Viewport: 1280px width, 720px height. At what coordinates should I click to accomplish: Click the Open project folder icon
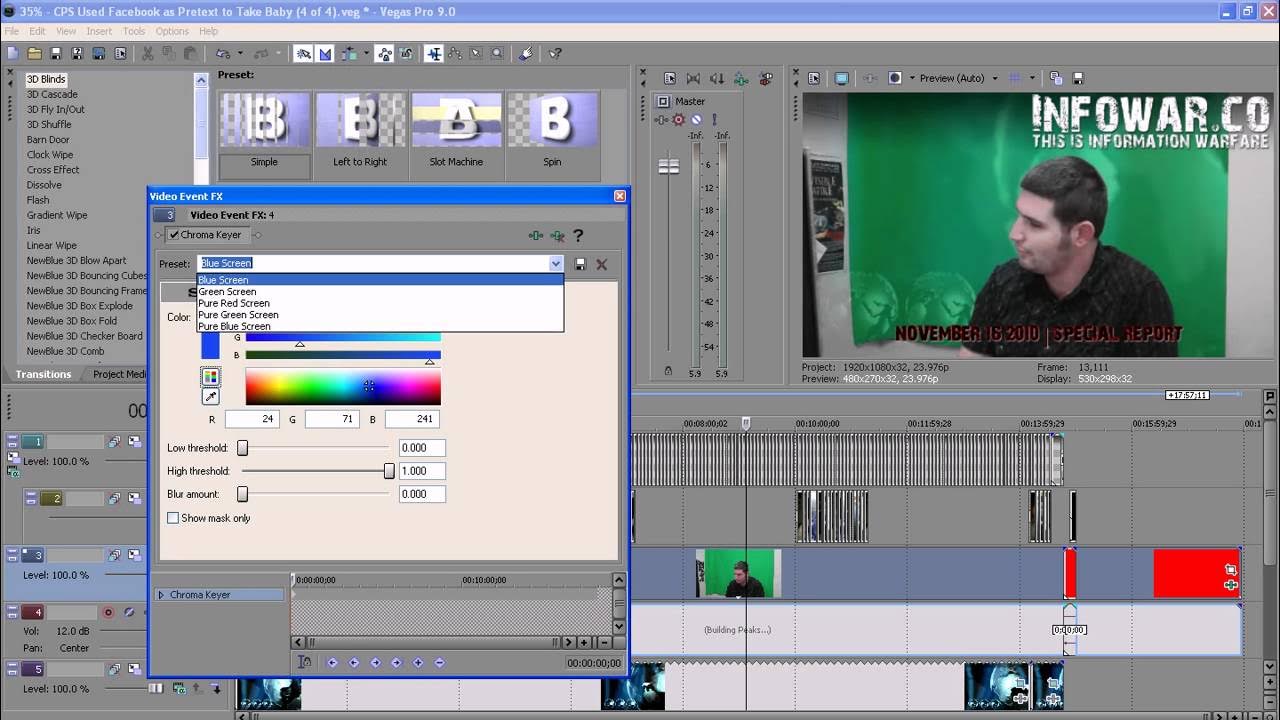[x=34, y=54]
